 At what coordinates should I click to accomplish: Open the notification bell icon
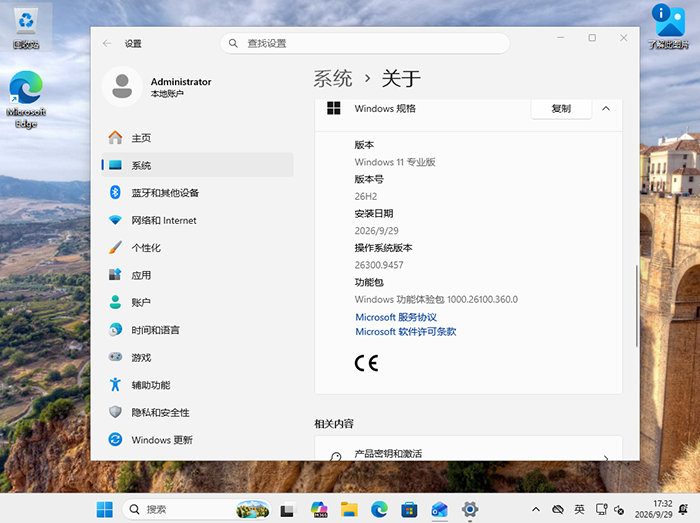683,509
